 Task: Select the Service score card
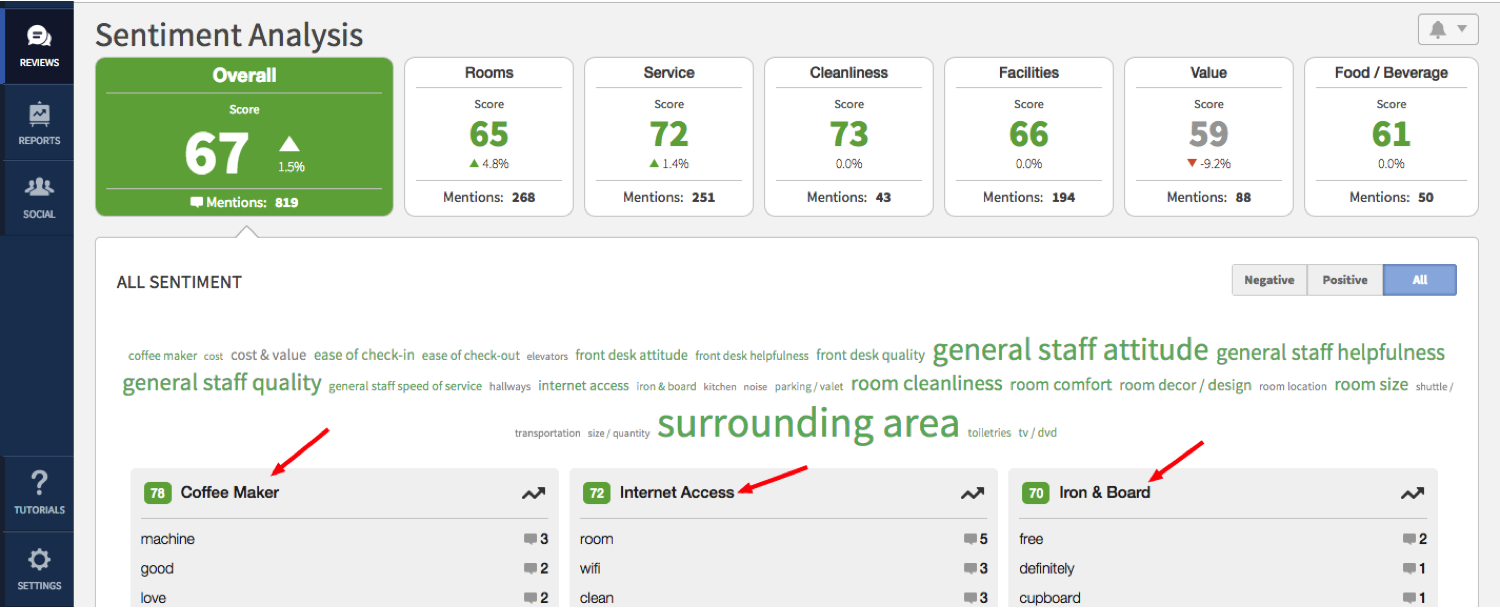click(x=669, y=137)
